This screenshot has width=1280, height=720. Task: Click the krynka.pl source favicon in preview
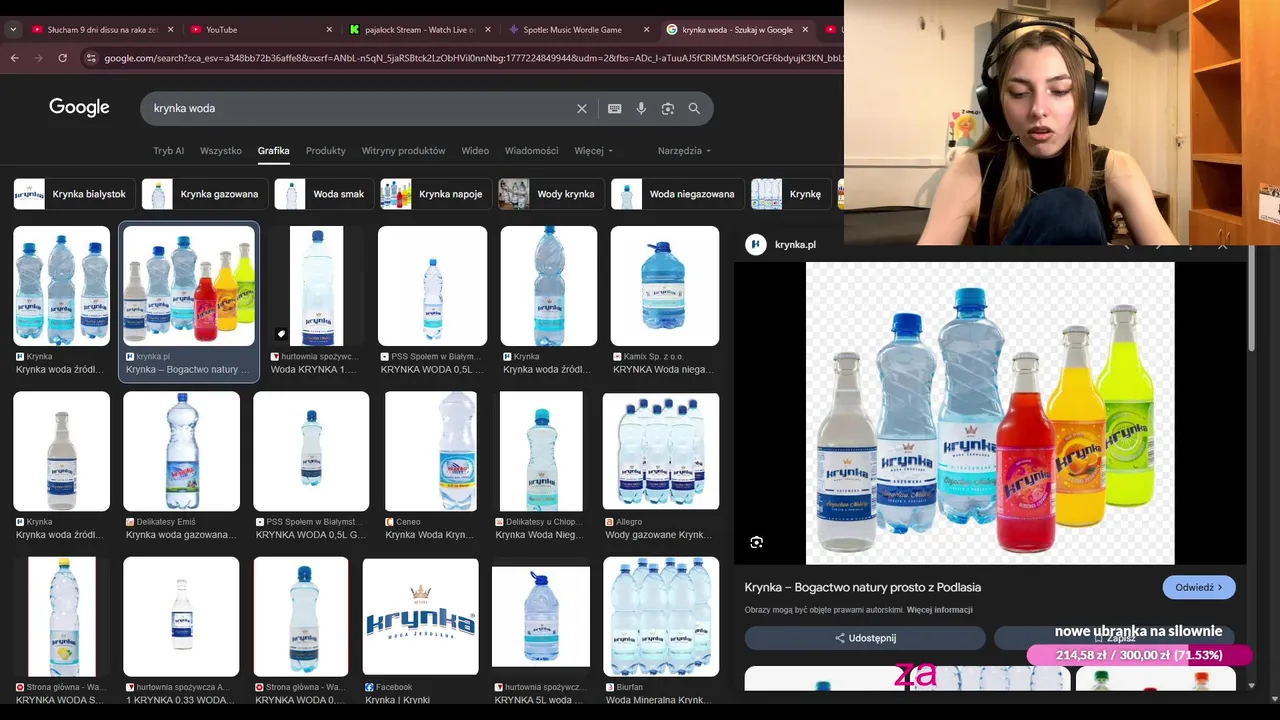tap(757, 244)
